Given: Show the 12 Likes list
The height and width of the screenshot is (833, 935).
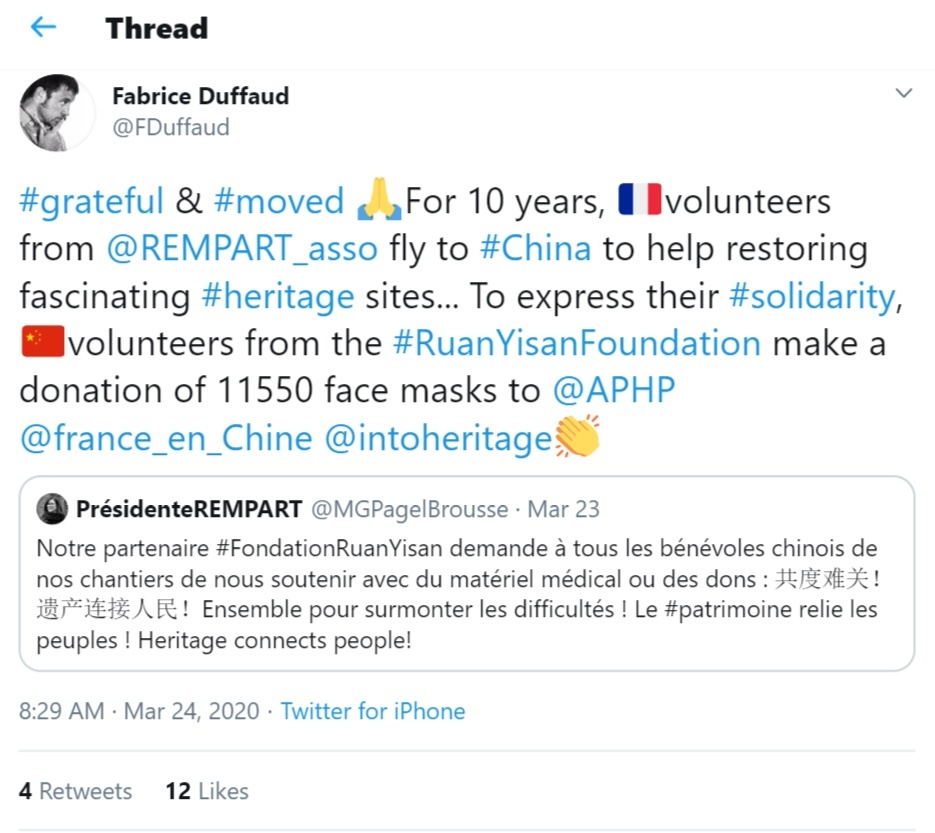Looking at the screenshot, I should pos(207,791).
